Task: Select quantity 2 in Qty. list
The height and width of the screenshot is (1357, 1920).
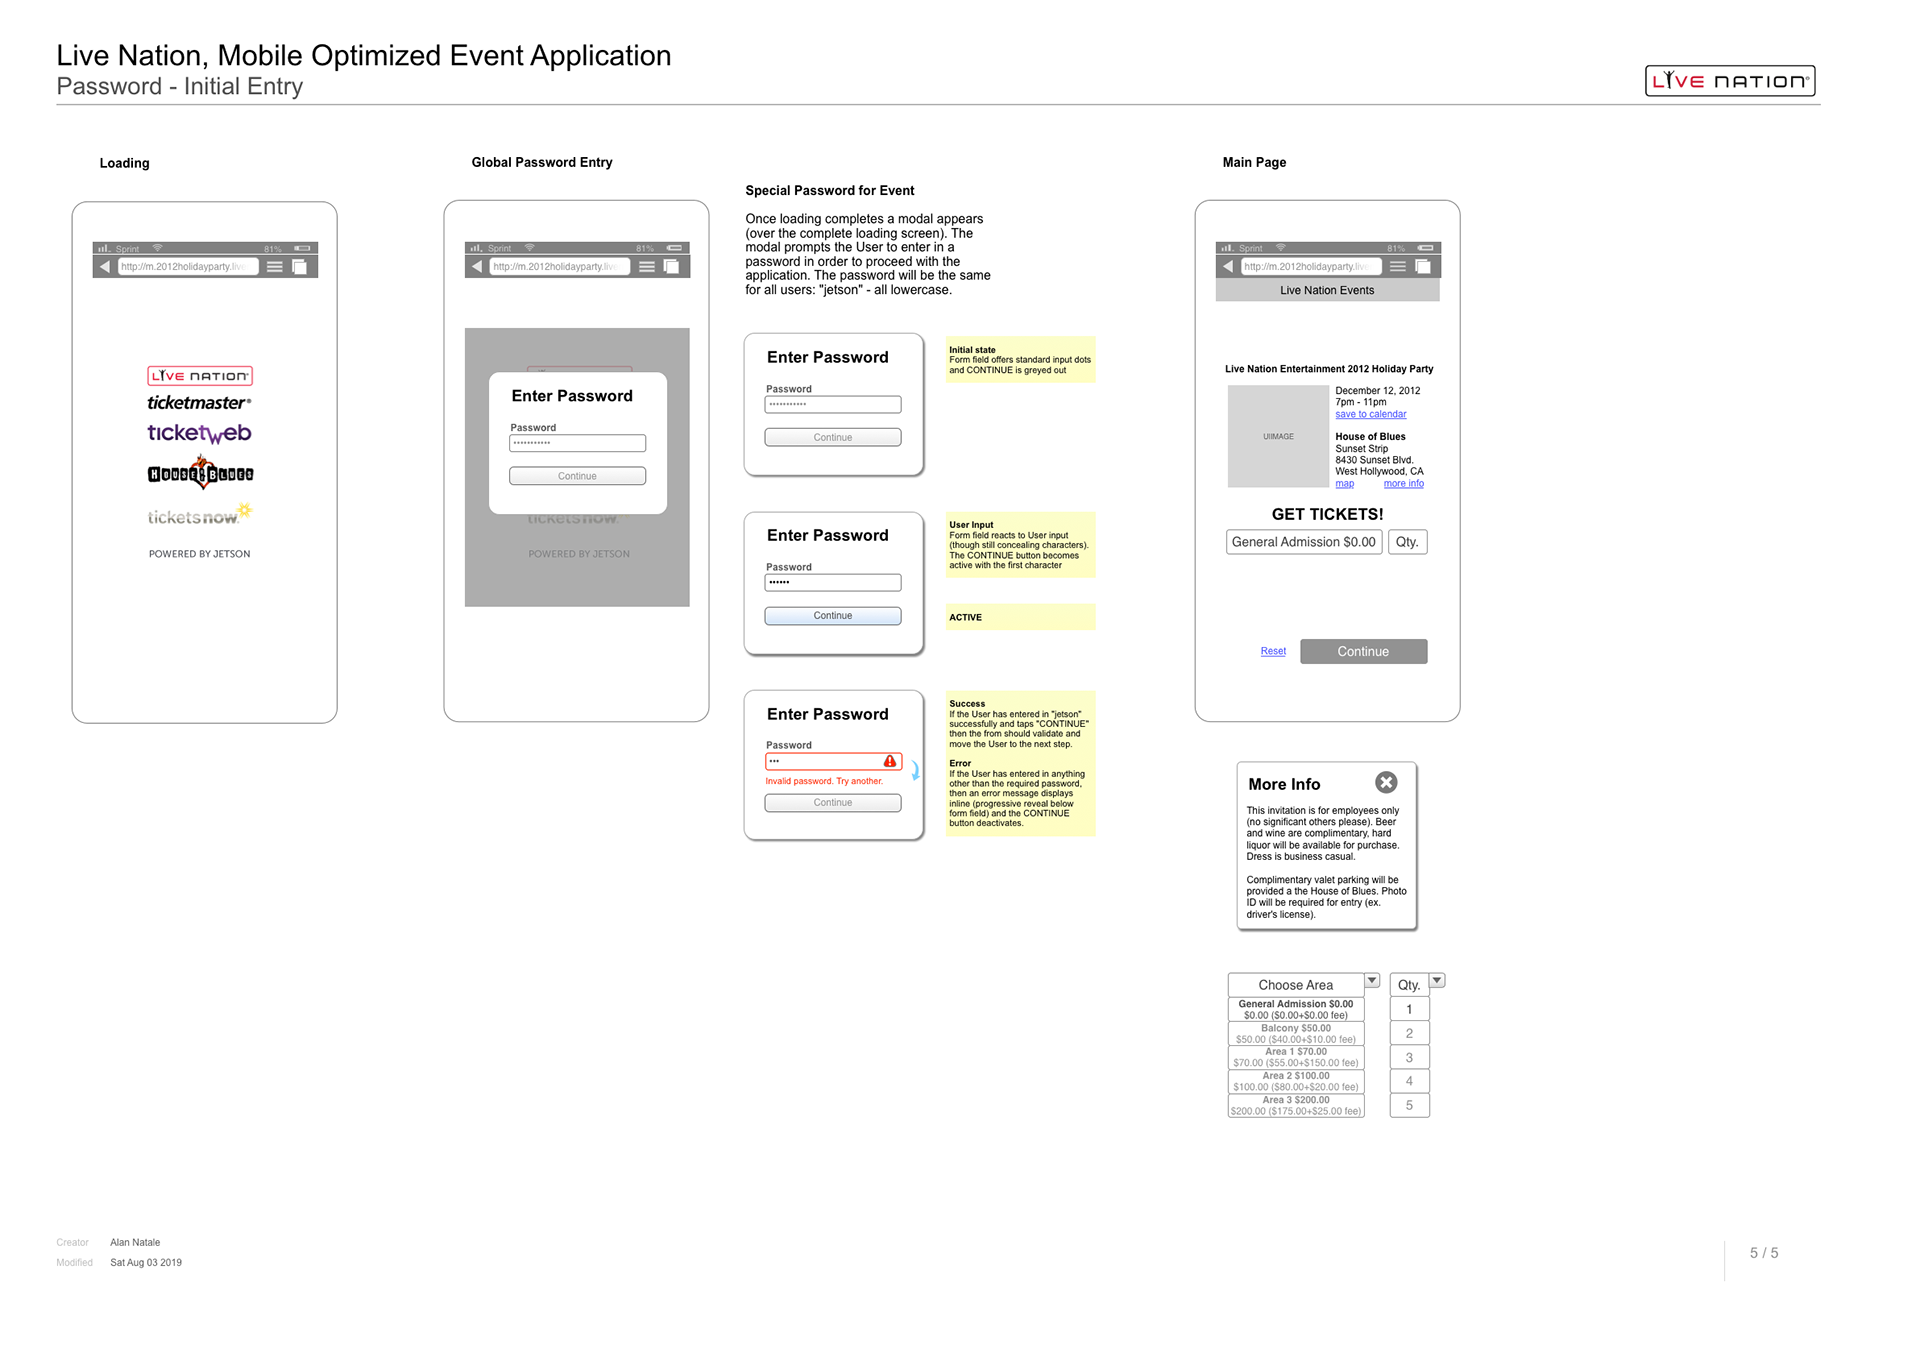Action: (1409, 1034)
